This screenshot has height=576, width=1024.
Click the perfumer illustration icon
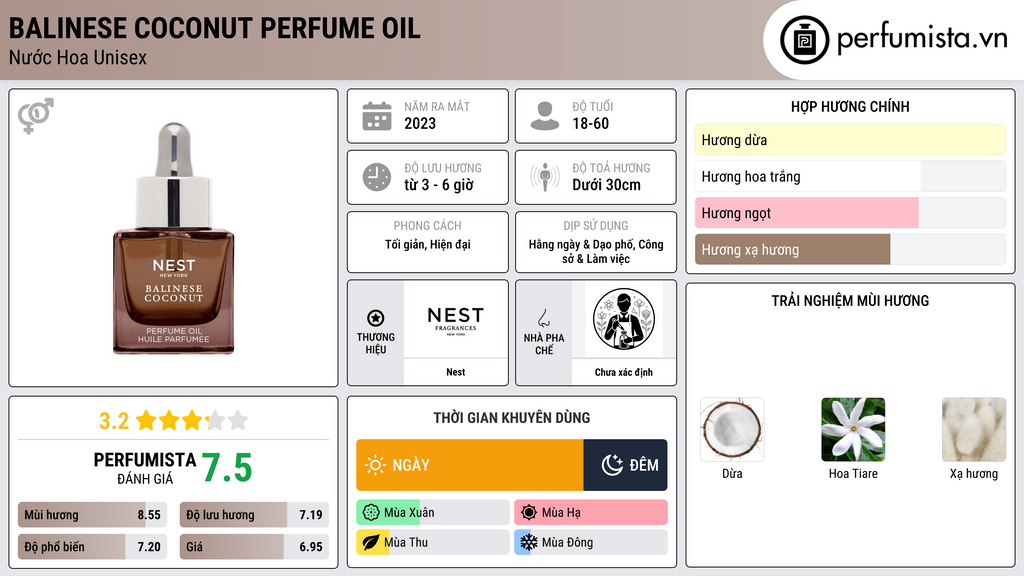(624, 319)
